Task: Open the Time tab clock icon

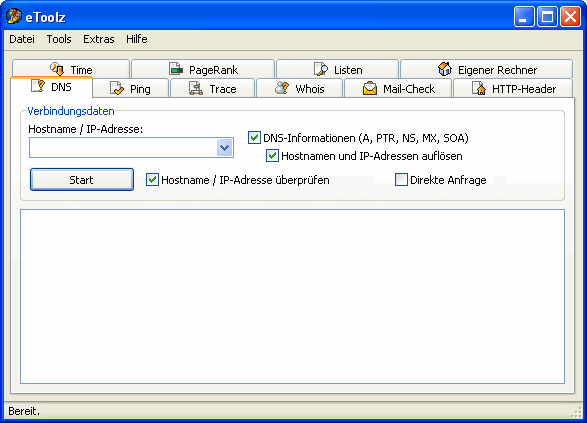Action: [x=57, y=69]
